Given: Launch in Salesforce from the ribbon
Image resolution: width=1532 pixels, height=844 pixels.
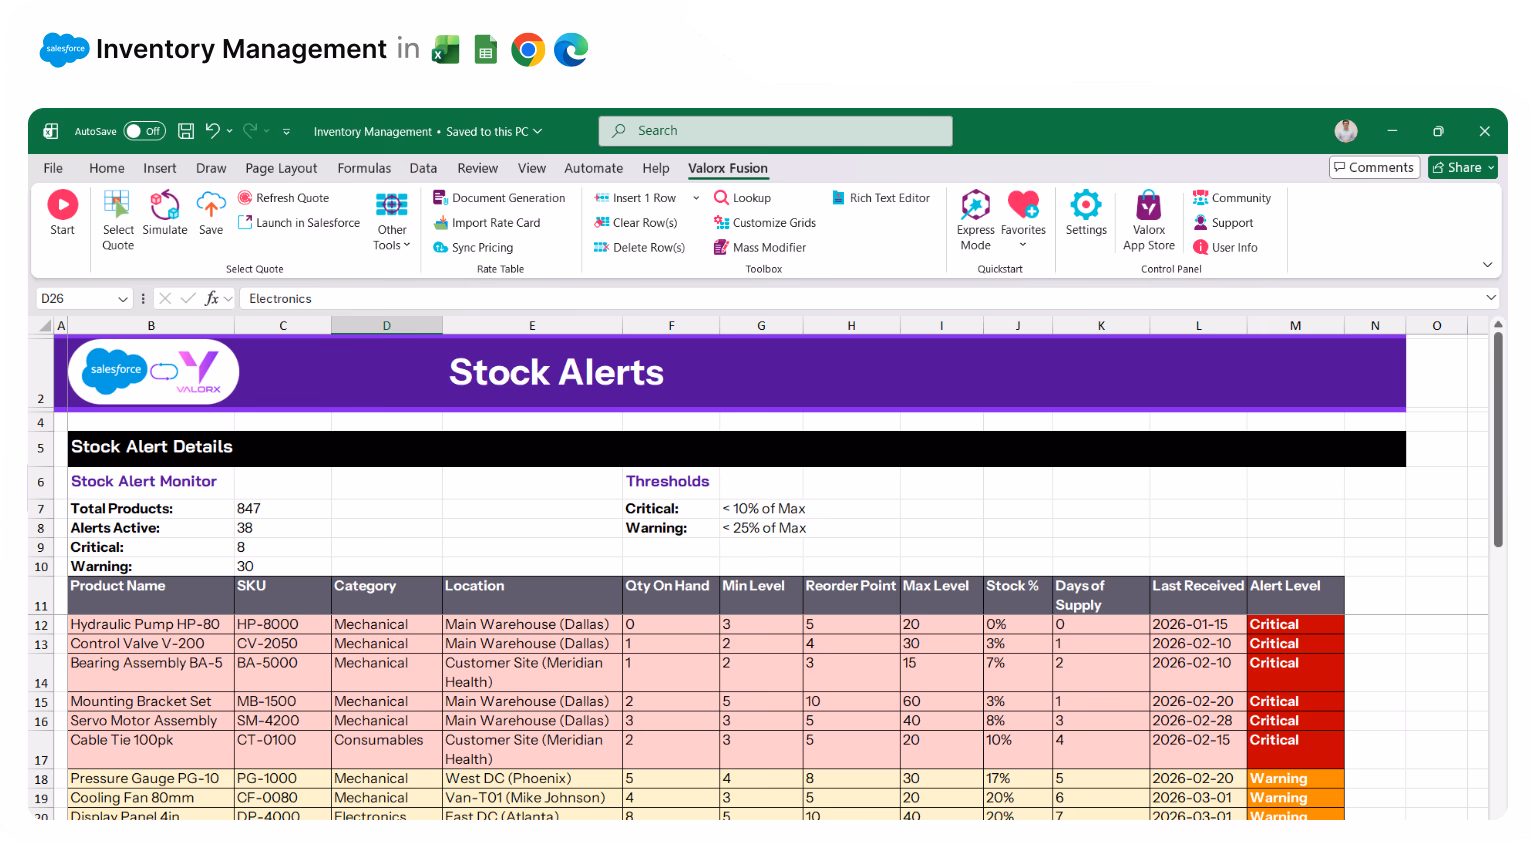Looking at the screenshot, I should pos(298,222).
